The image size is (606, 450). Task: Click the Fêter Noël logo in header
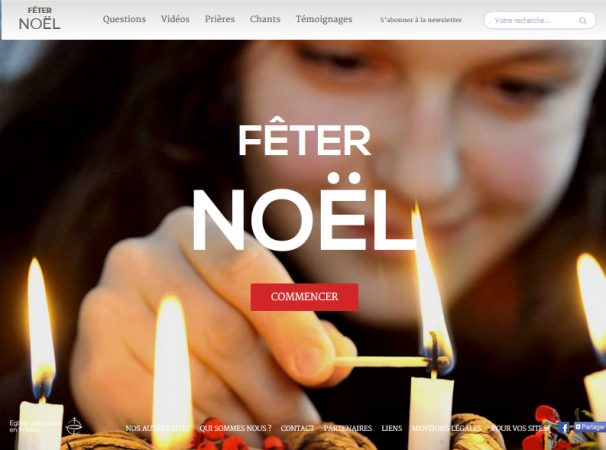point(39,19)
